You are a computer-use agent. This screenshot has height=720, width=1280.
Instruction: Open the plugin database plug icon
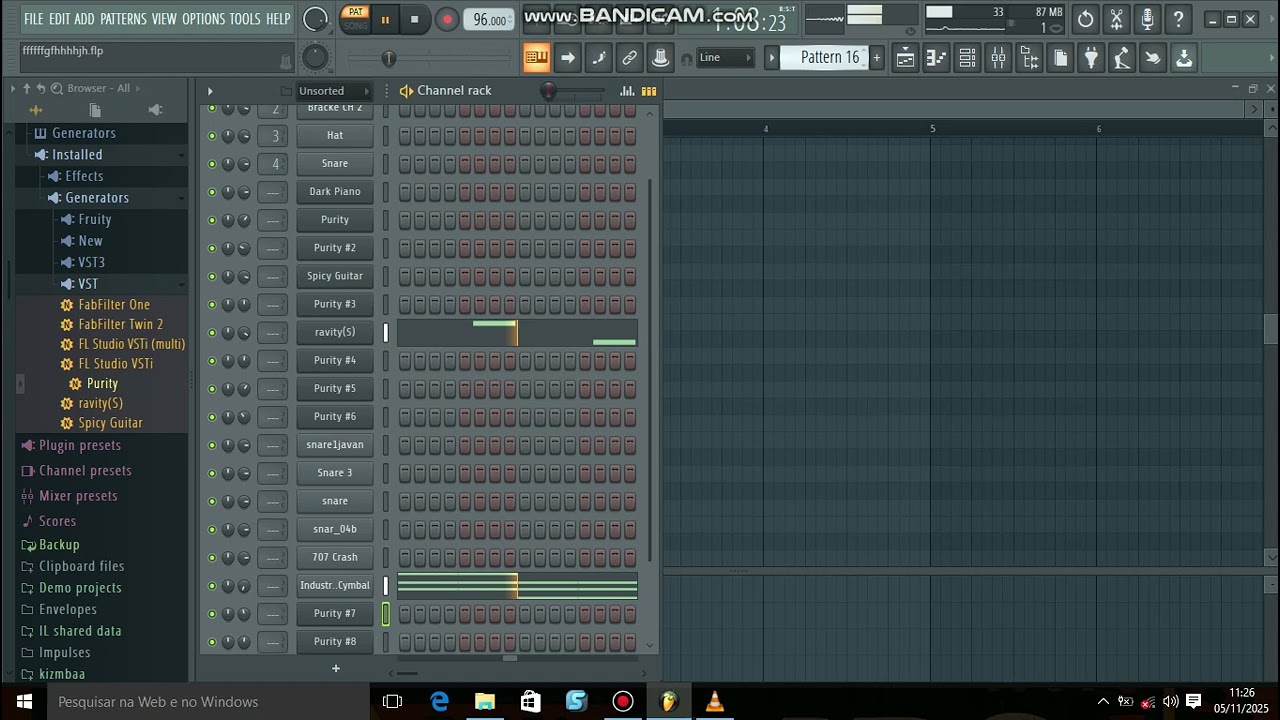(x=1091, y=58)
